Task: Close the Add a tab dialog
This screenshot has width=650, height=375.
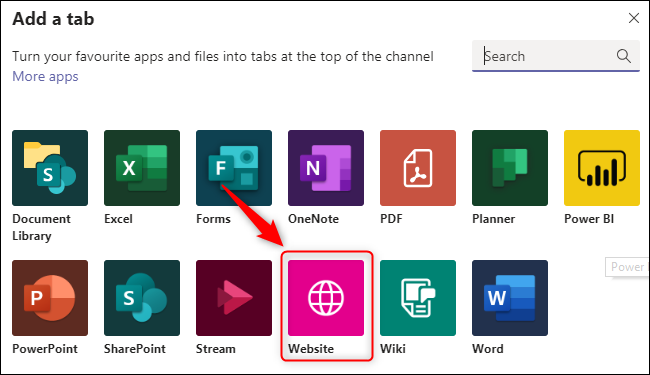Action: [x=633, y=18]
